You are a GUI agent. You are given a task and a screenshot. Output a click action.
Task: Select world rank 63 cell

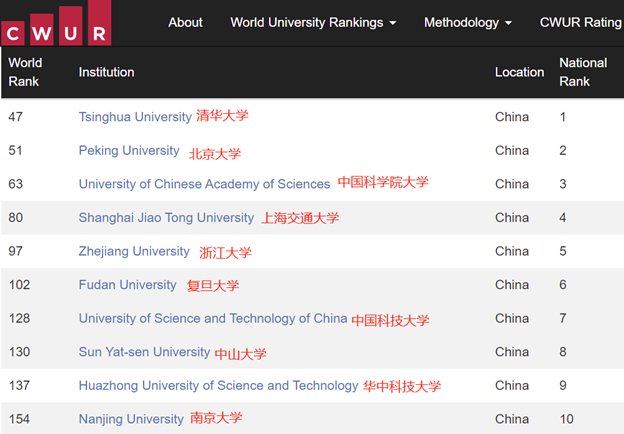click(16, 184)
